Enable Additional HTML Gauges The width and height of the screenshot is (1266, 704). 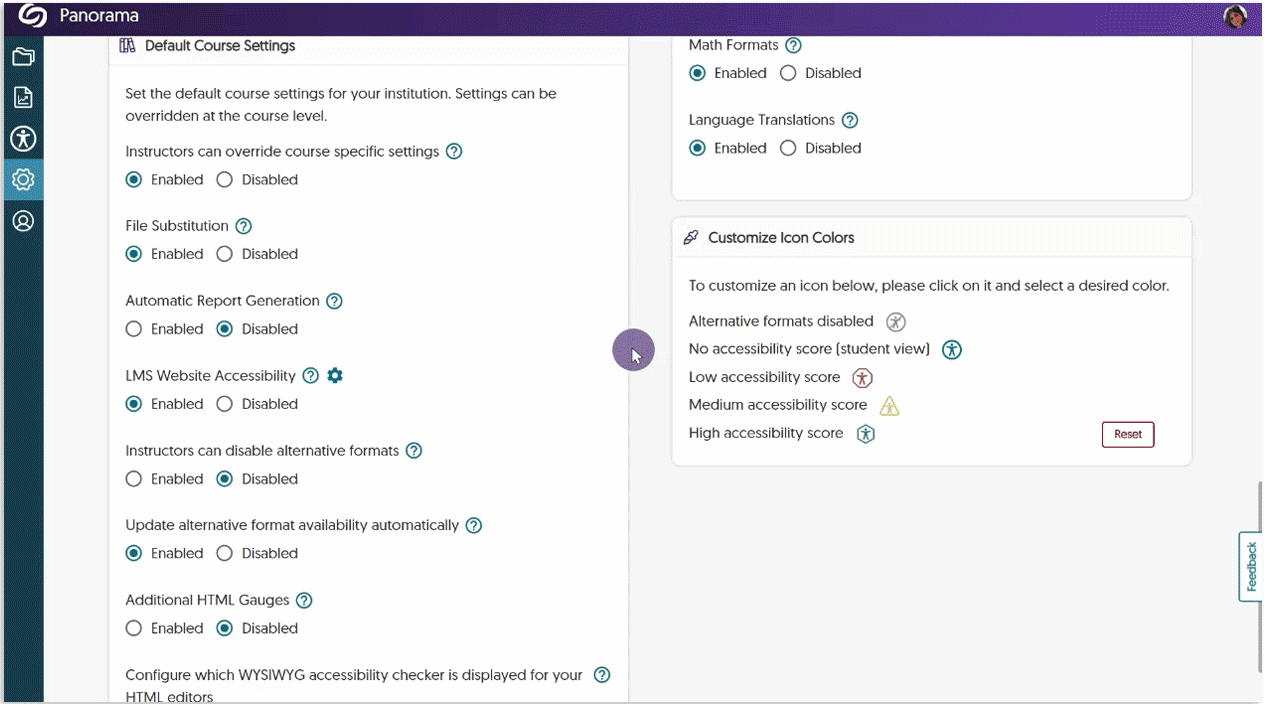tap(134, 628)
